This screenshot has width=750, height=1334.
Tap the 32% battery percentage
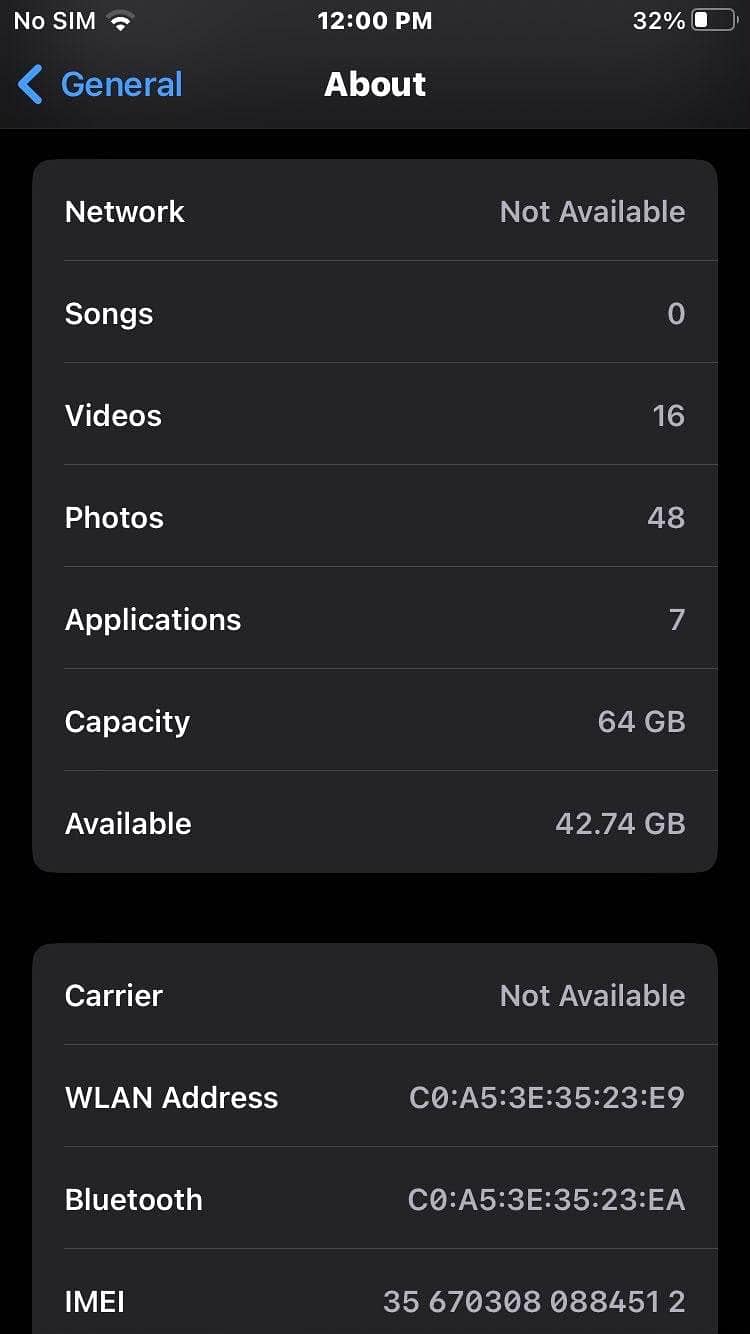tap(659, 21)
